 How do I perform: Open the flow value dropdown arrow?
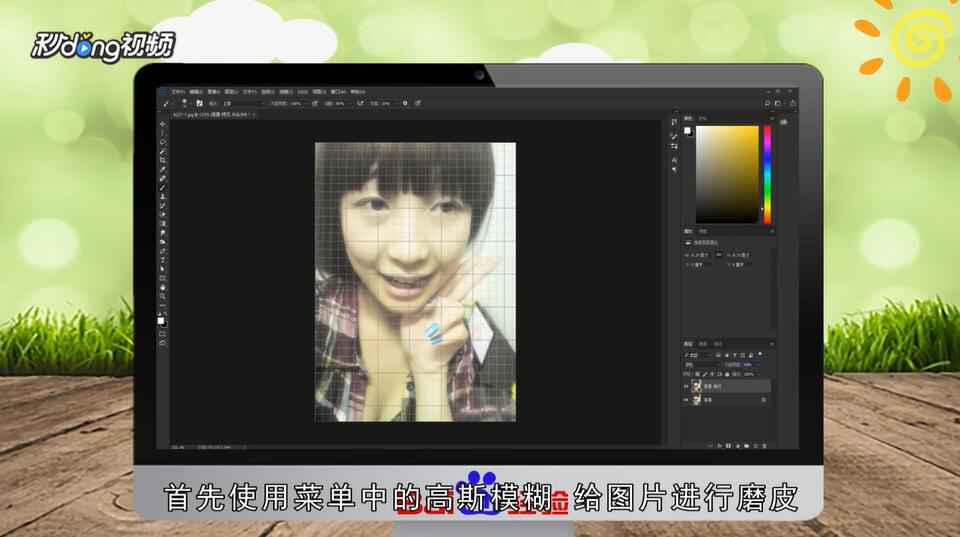[x=351, y=103]
